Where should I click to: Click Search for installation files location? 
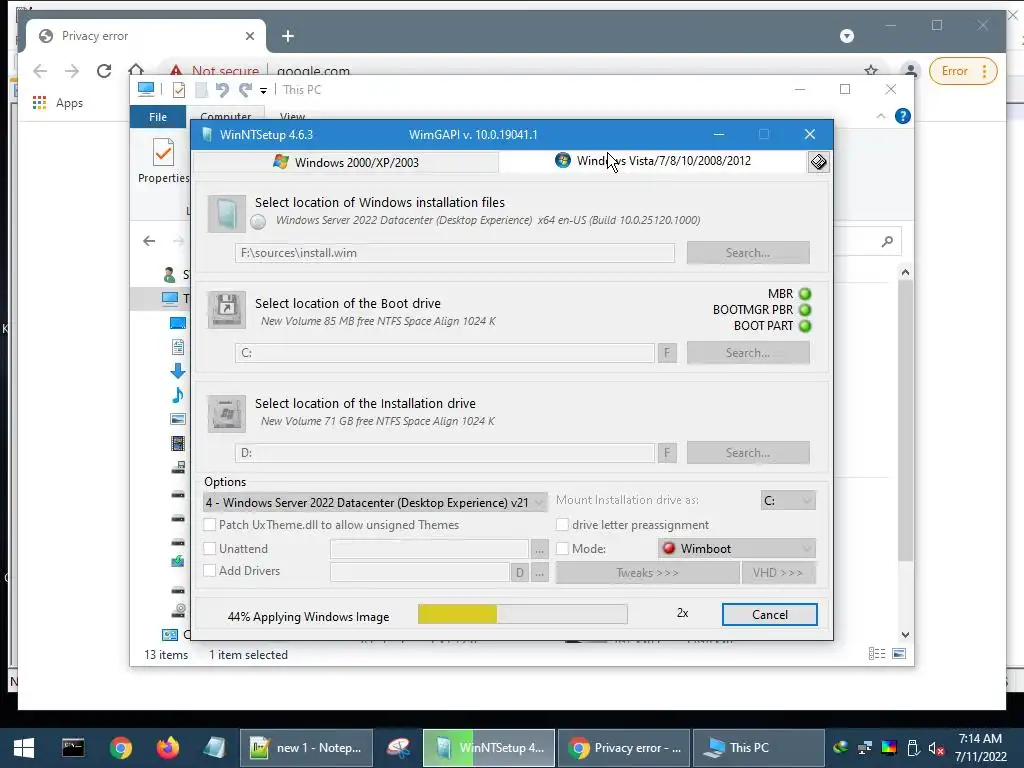click(x=748, y=253)
